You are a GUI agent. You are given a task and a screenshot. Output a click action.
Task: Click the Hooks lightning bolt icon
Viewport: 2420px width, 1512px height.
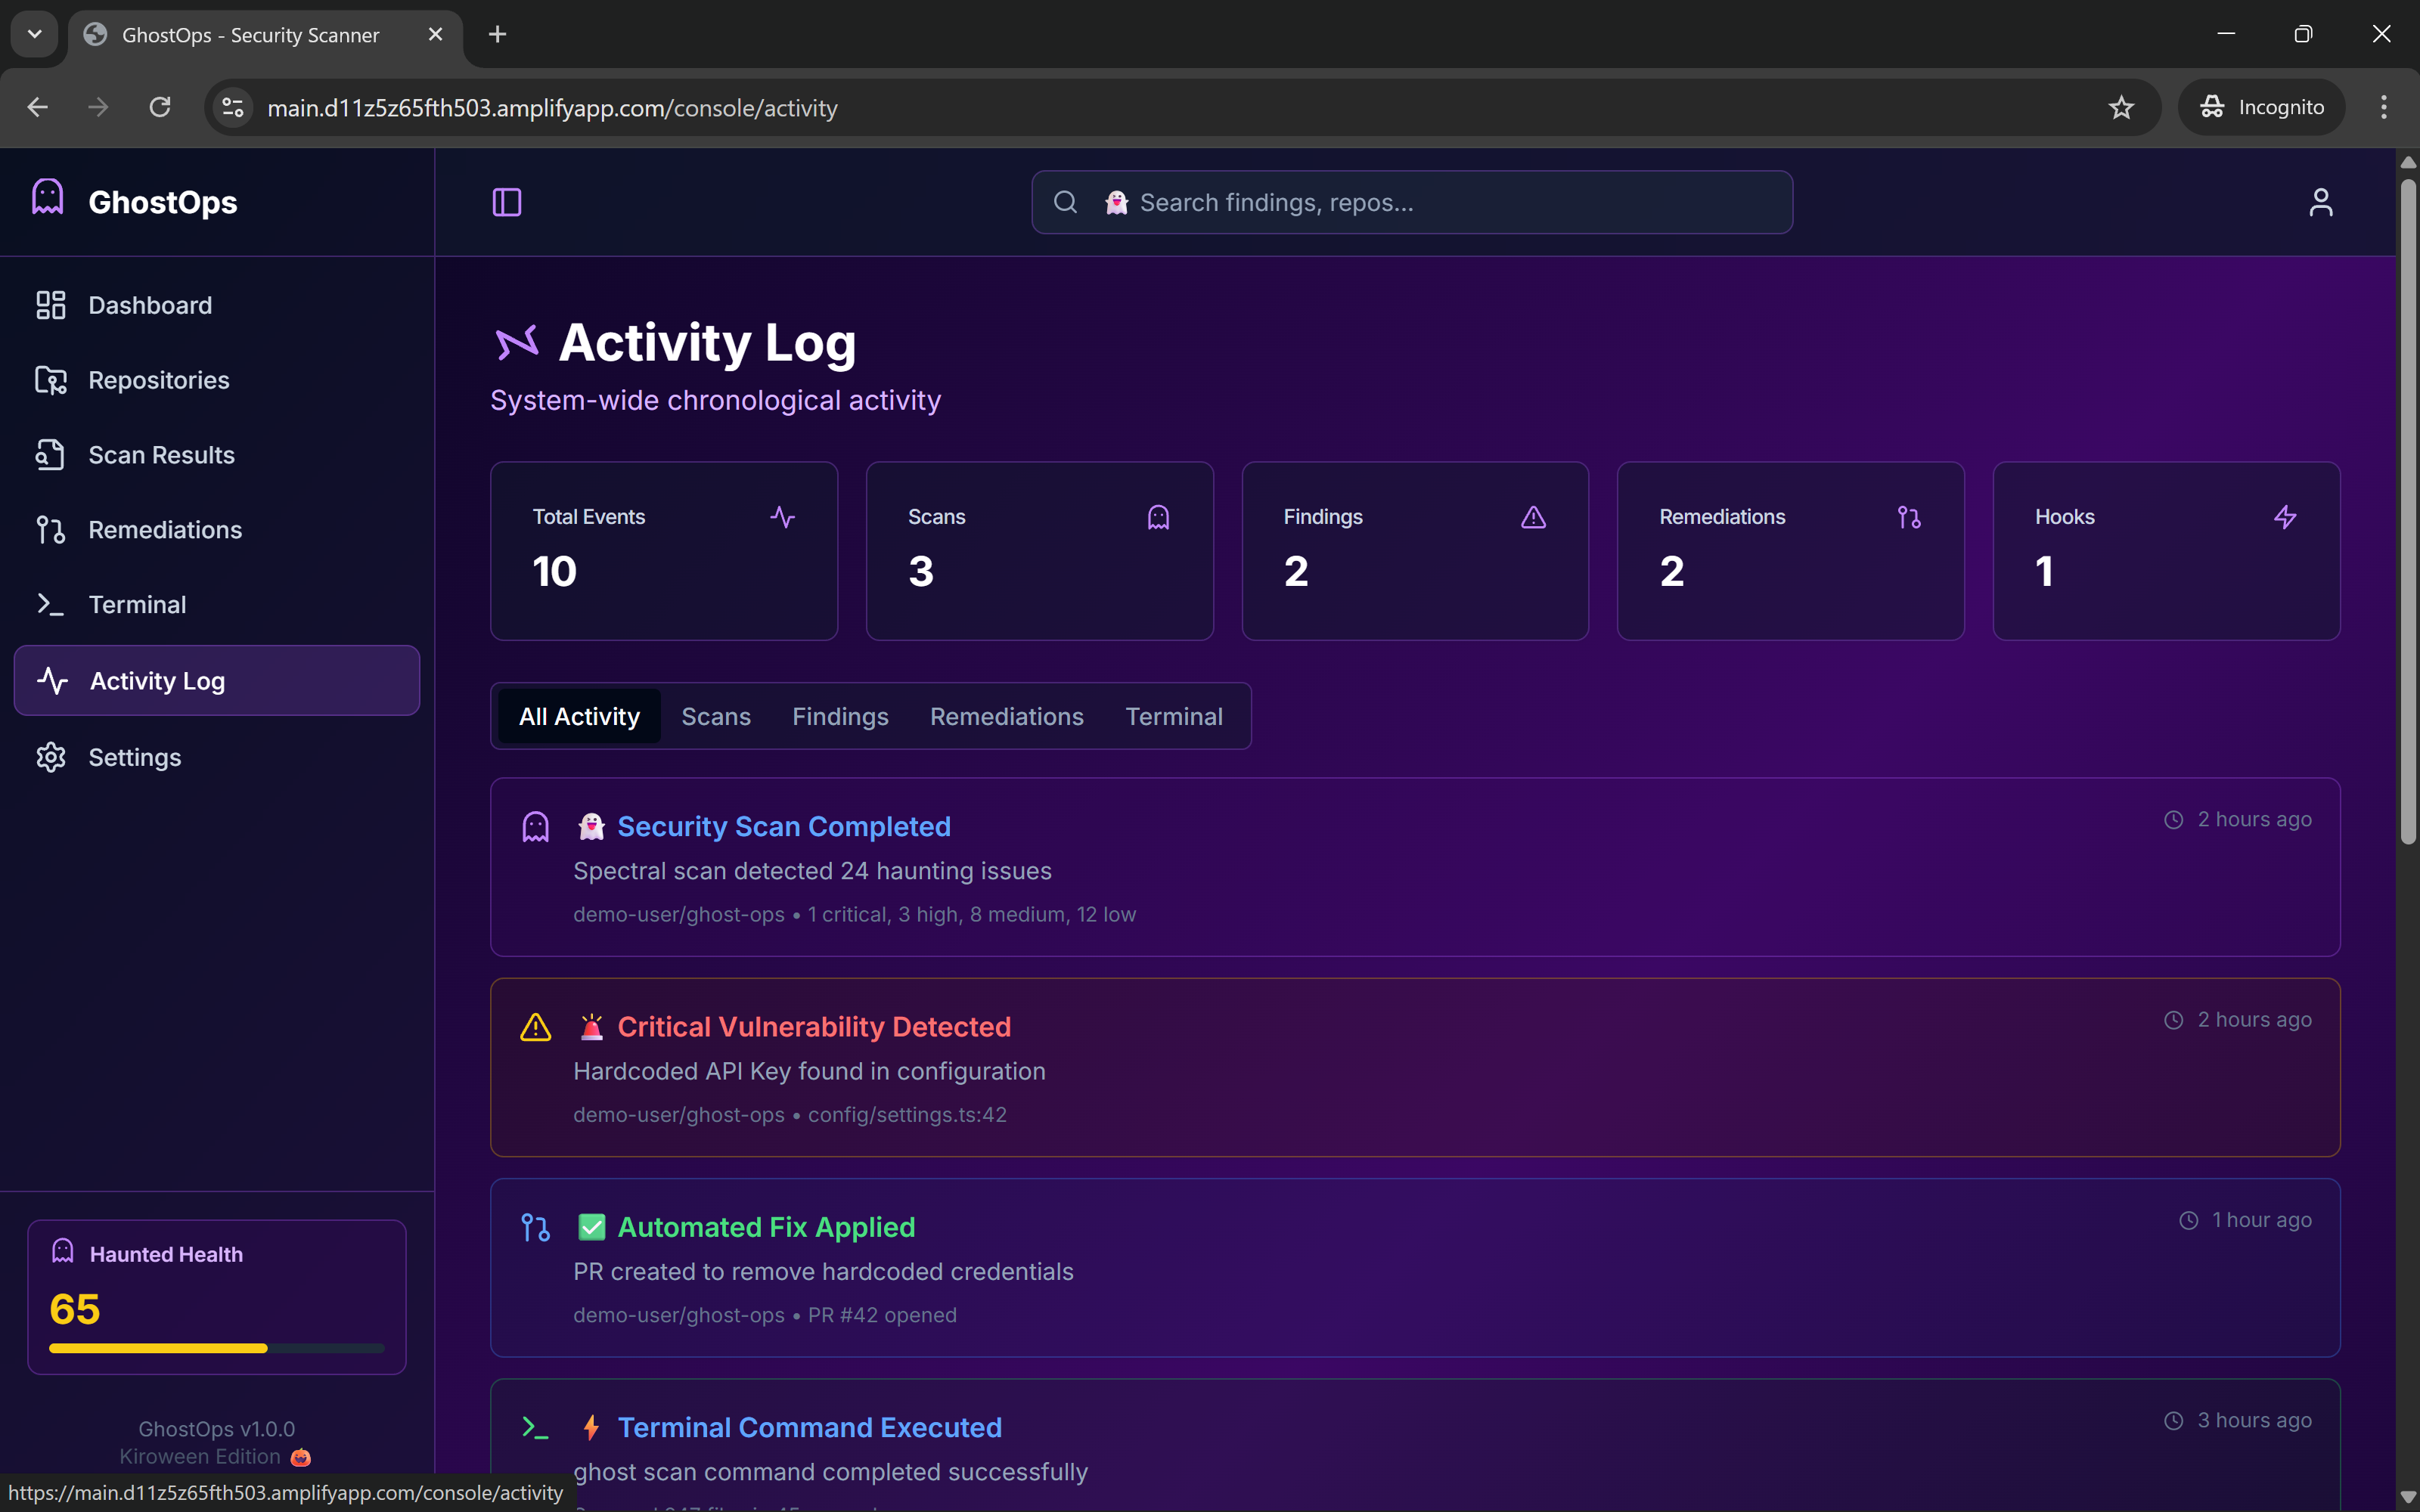point(2284,517)
